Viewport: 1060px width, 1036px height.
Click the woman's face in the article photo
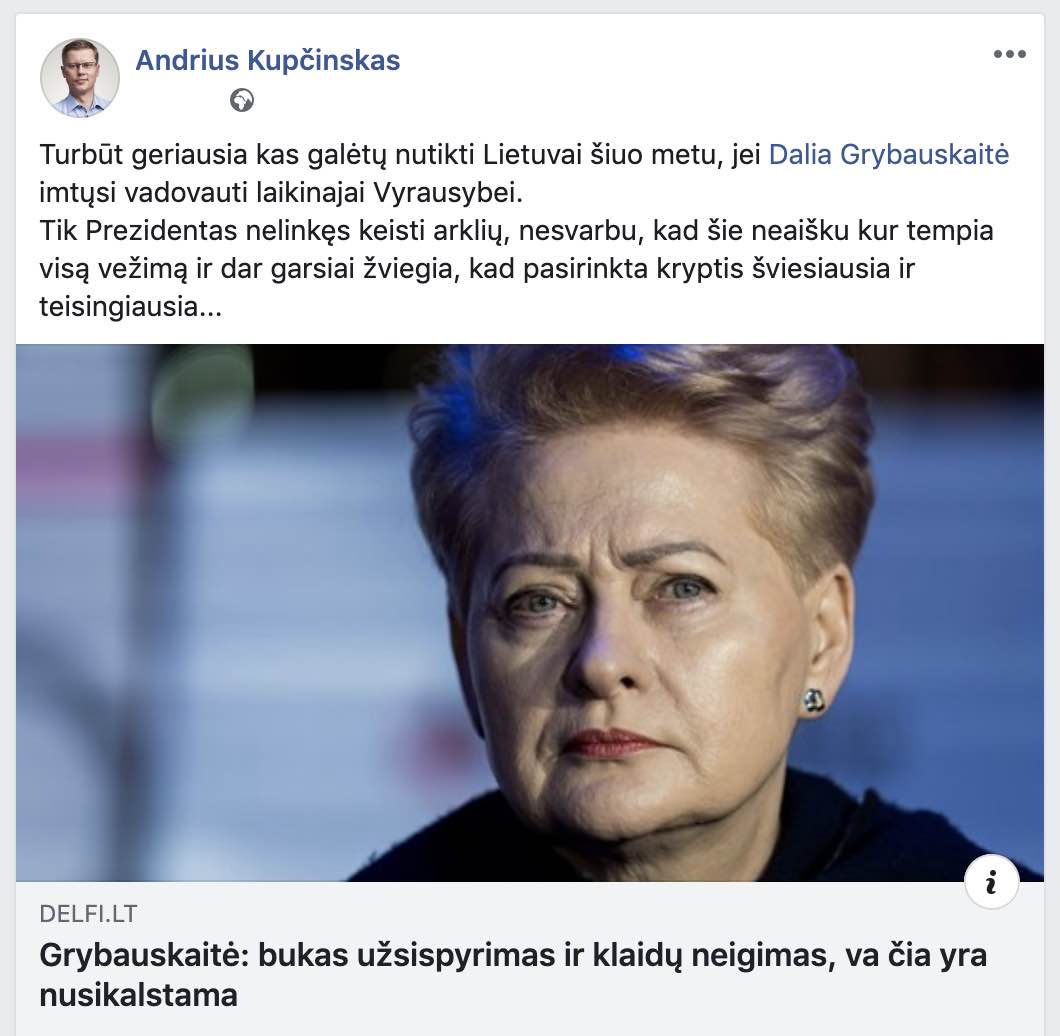pyautogui.click(x=649, y=642)
